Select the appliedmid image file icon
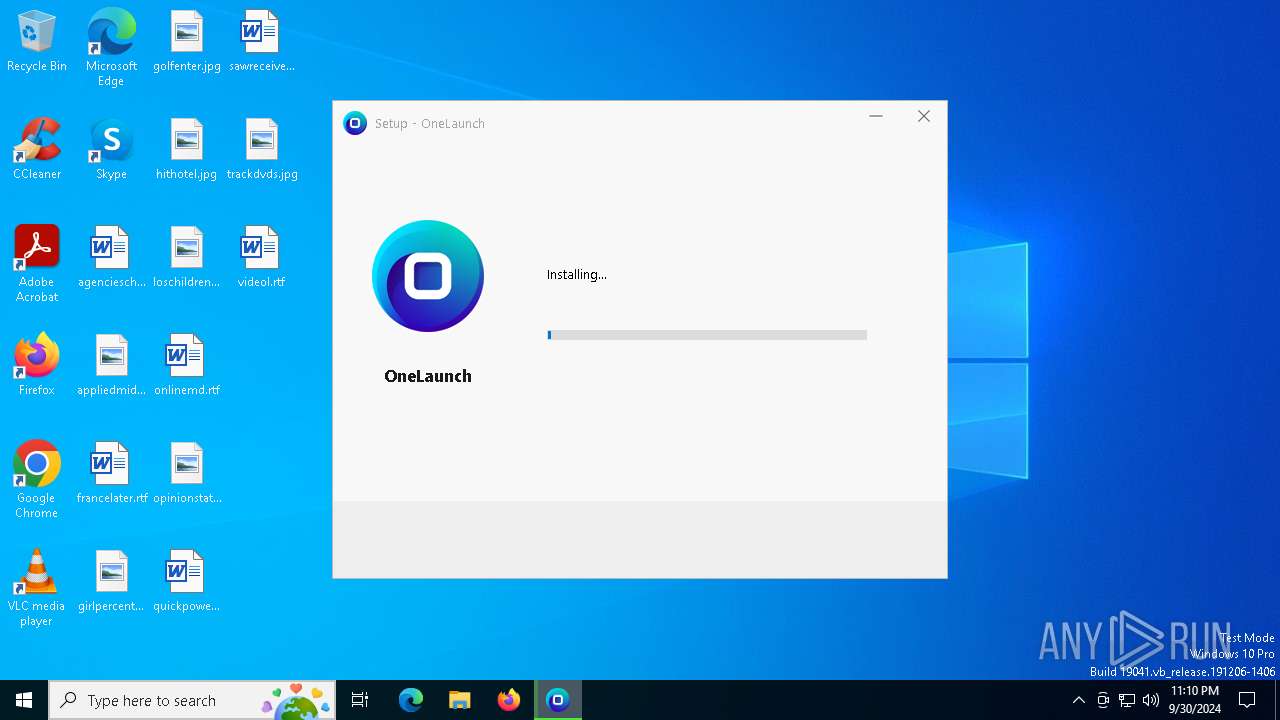The height and width of the screenshot is (720, 1280). point(111,366)
